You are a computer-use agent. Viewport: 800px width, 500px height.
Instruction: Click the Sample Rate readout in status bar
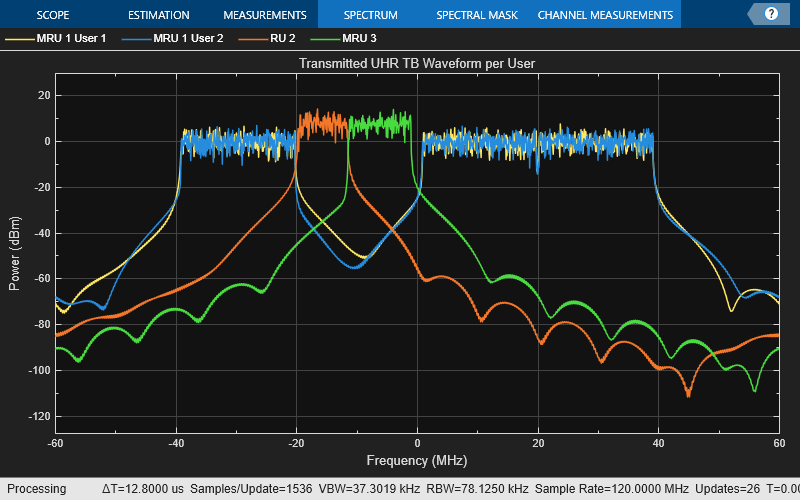(x=610, y=489)
